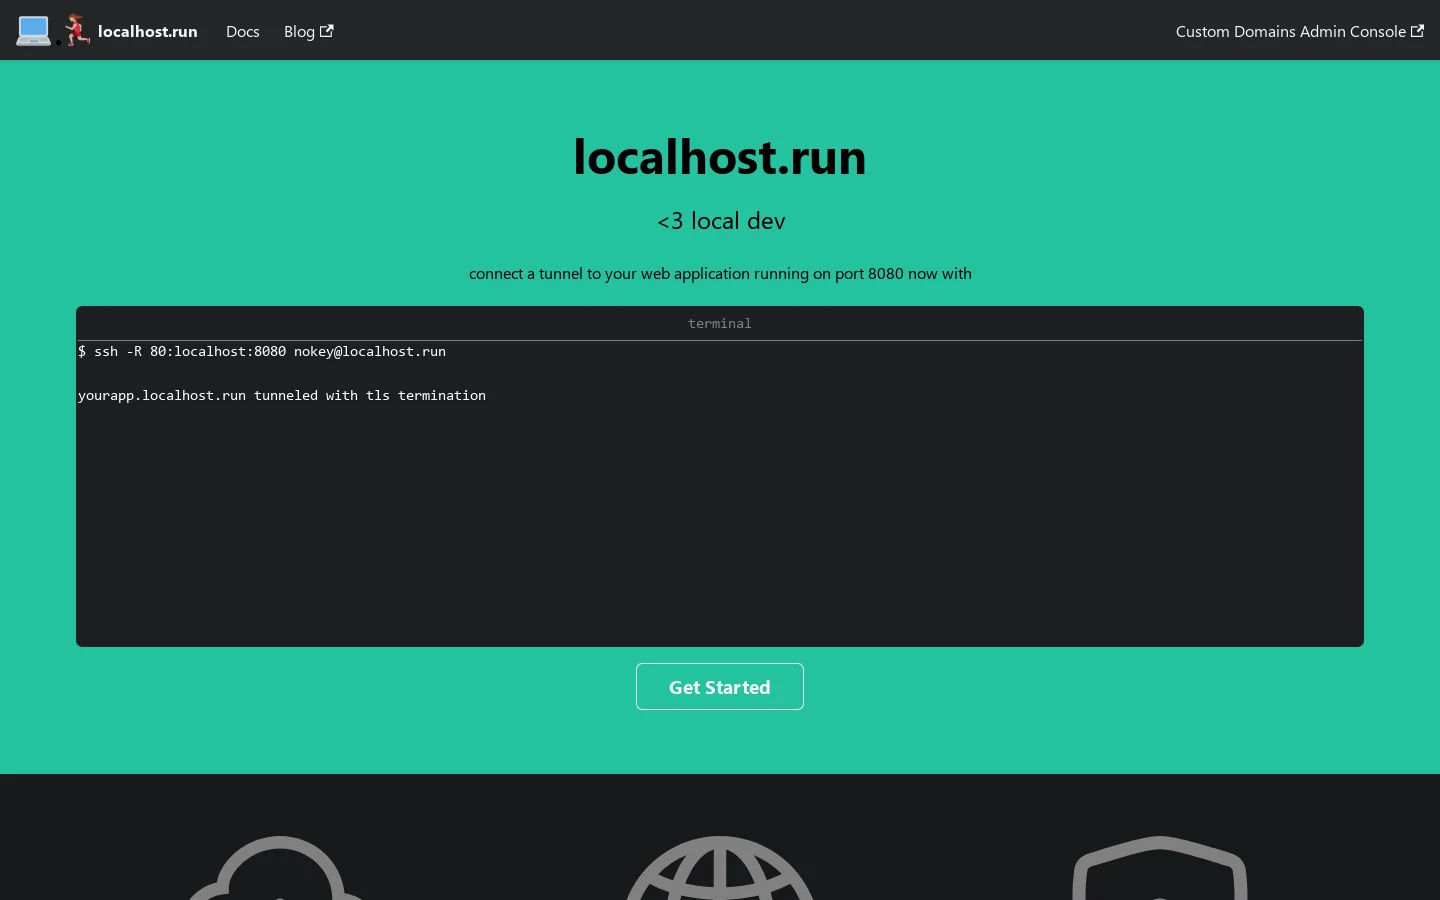Image resolution: width=1440 pixels, height=900 pixels.
Task: Click the shield icon below the hero
Action: click(1160, 868)
